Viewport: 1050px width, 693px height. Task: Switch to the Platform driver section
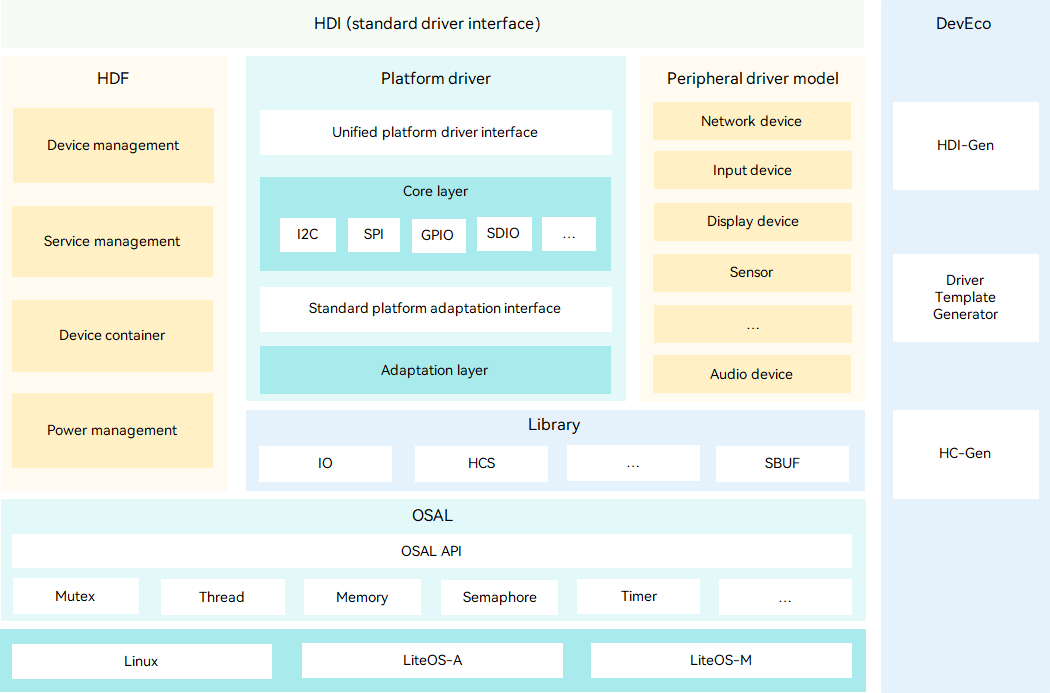point(435,78)
